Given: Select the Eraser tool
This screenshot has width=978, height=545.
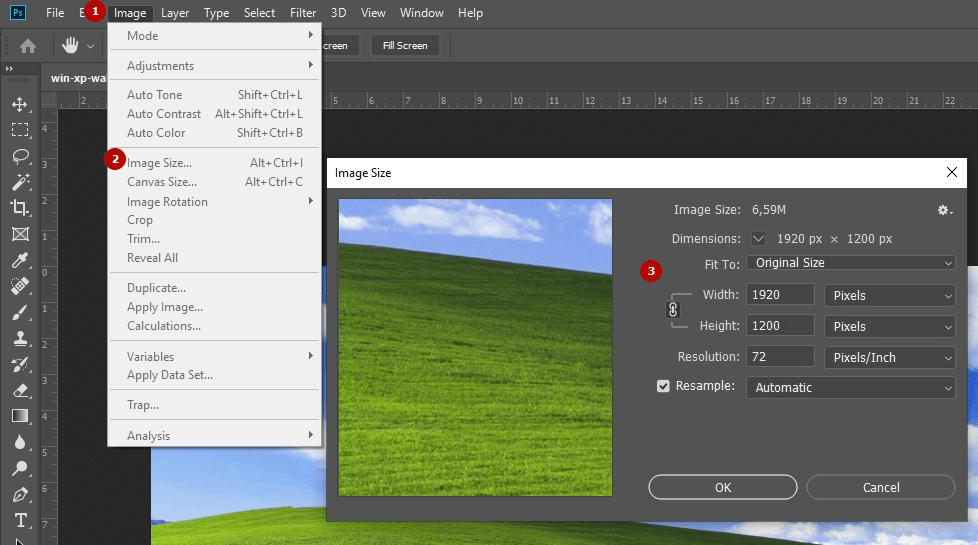Looking at the screenshot, I should coord(19,390).
